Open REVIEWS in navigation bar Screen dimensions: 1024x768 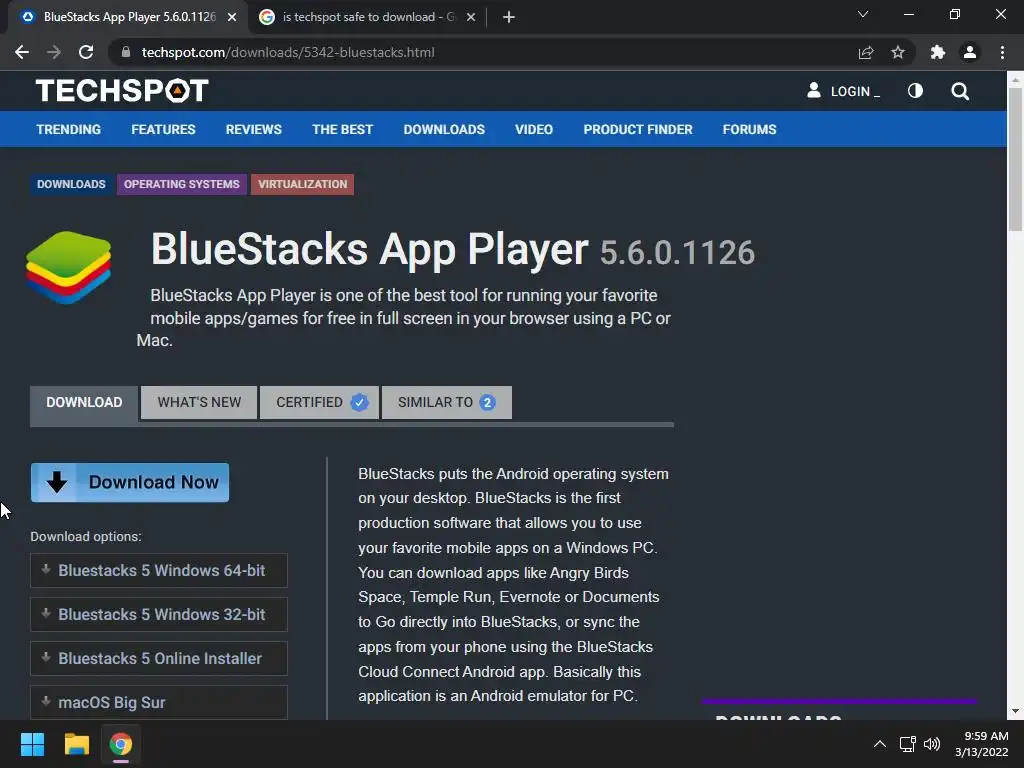[x=253, y=129]
